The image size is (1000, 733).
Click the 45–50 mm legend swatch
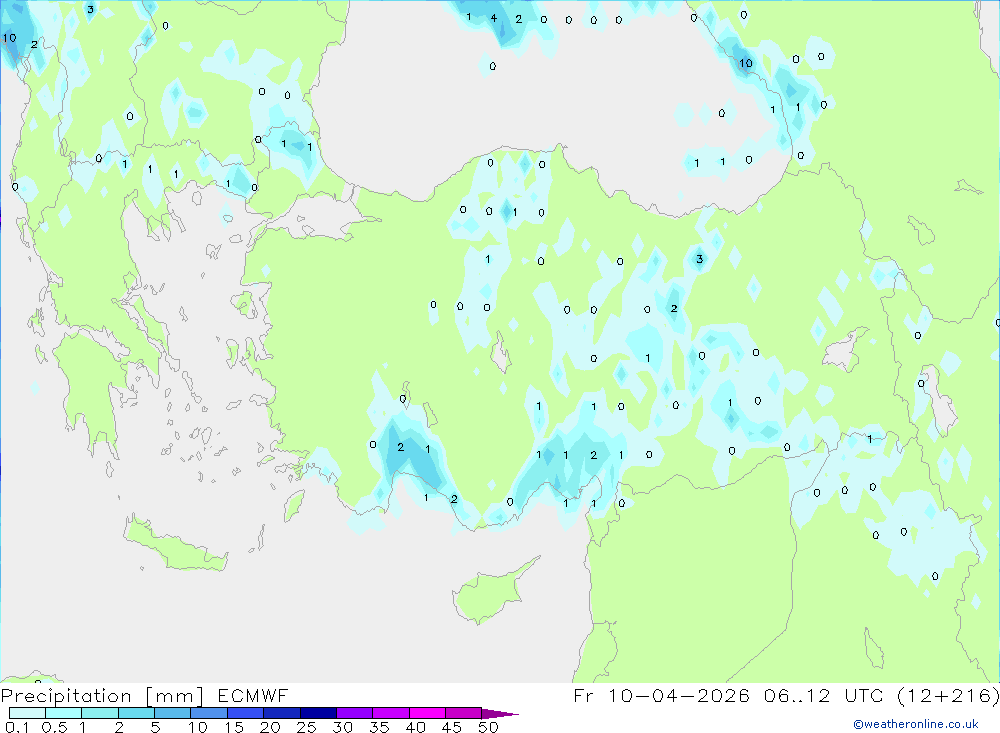tap(463, 713)
